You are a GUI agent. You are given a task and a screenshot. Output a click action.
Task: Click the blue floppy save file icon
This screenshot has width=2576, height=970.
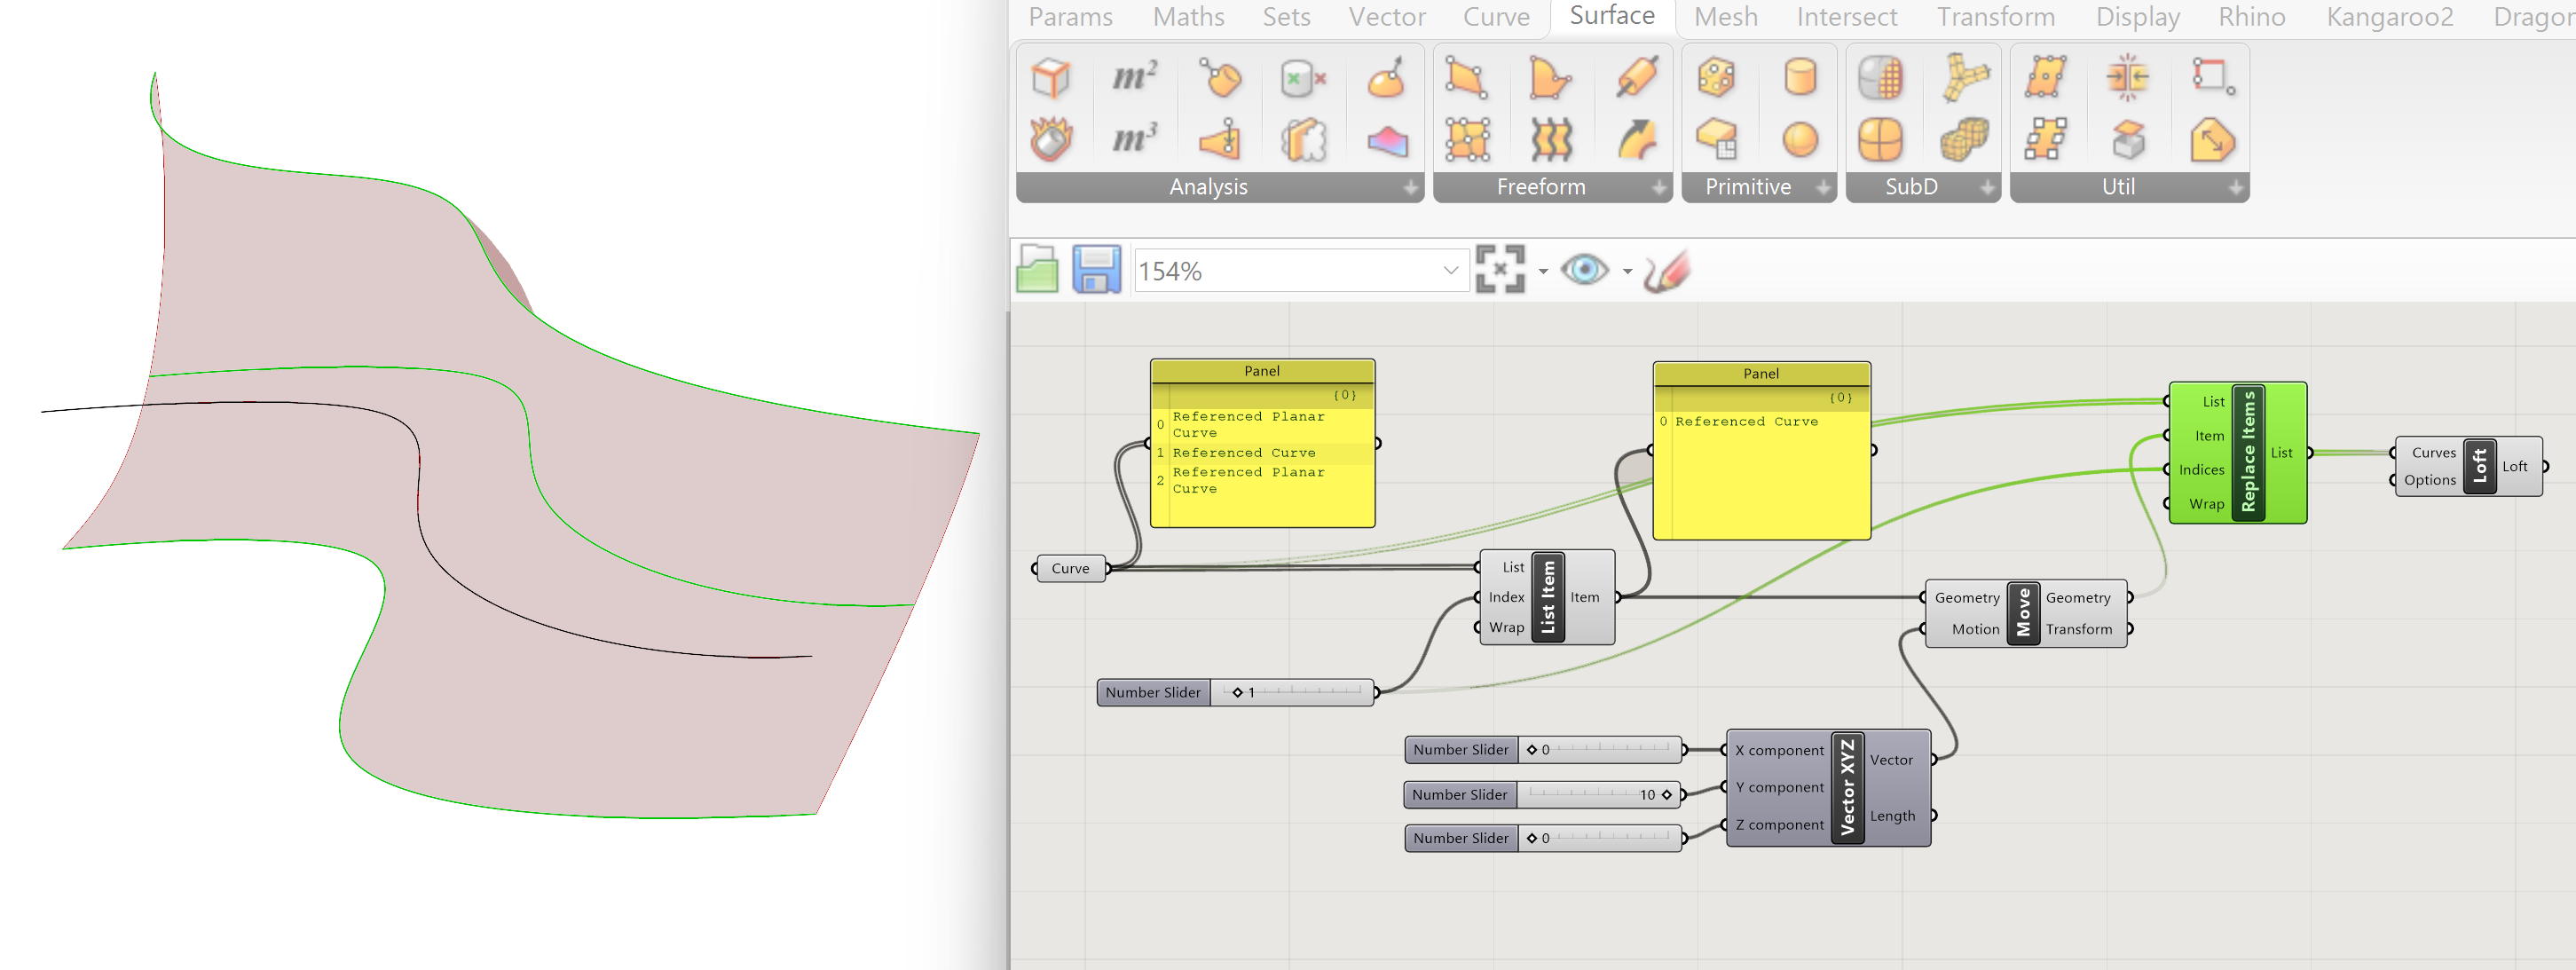click(x=1096, y=270)
